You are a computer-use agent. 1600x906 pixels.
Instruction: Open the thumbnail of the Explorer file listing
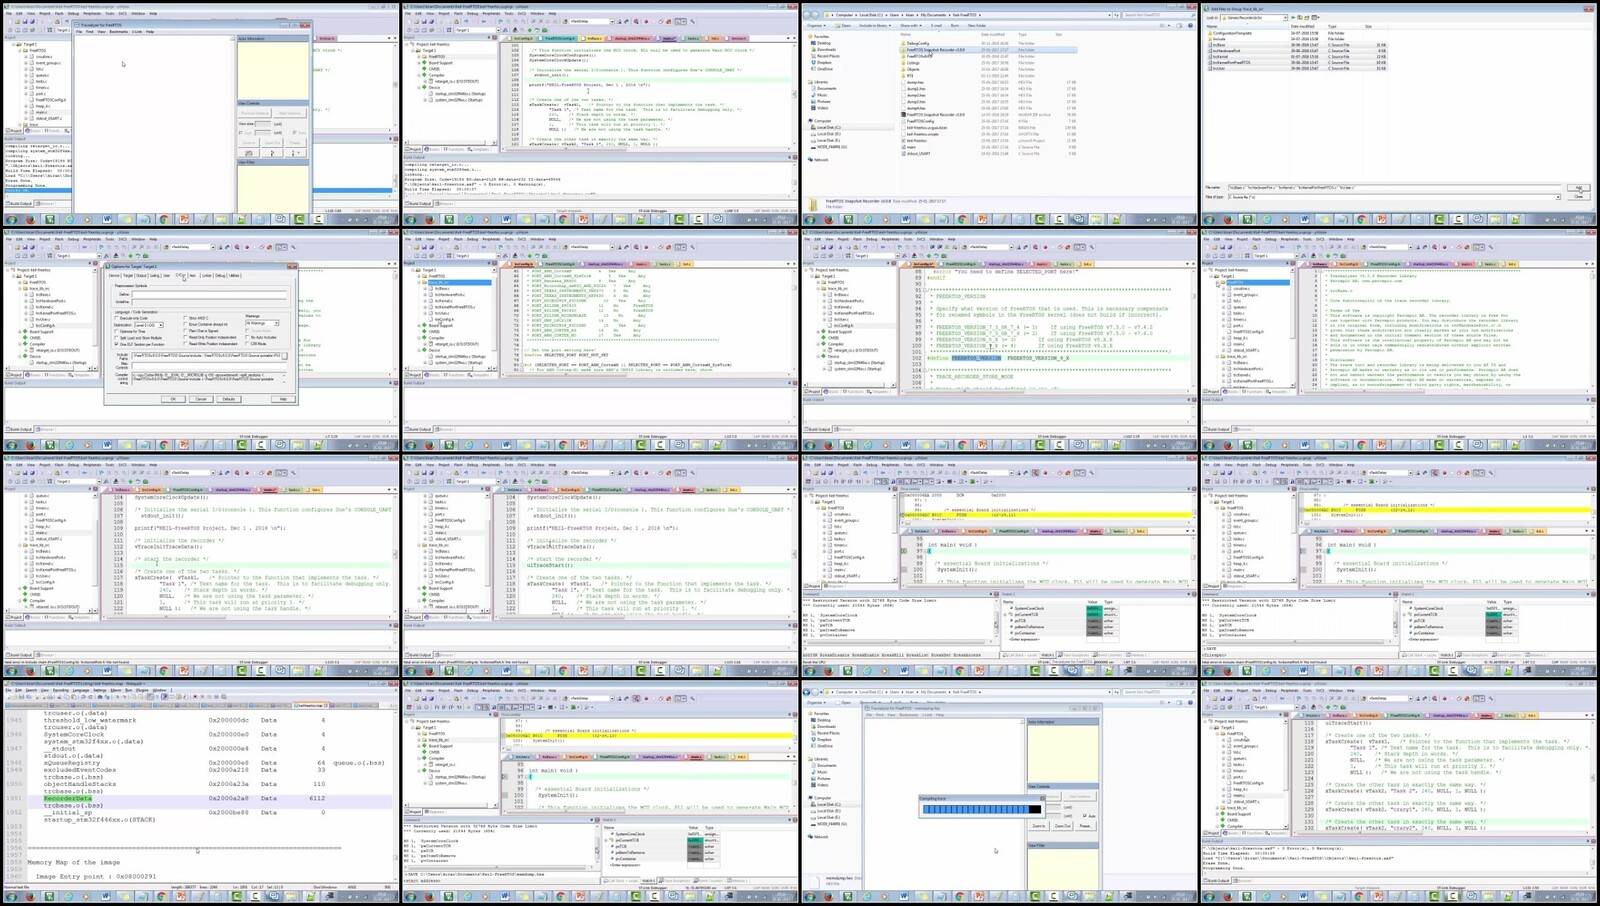click(x=1000, y=113)
